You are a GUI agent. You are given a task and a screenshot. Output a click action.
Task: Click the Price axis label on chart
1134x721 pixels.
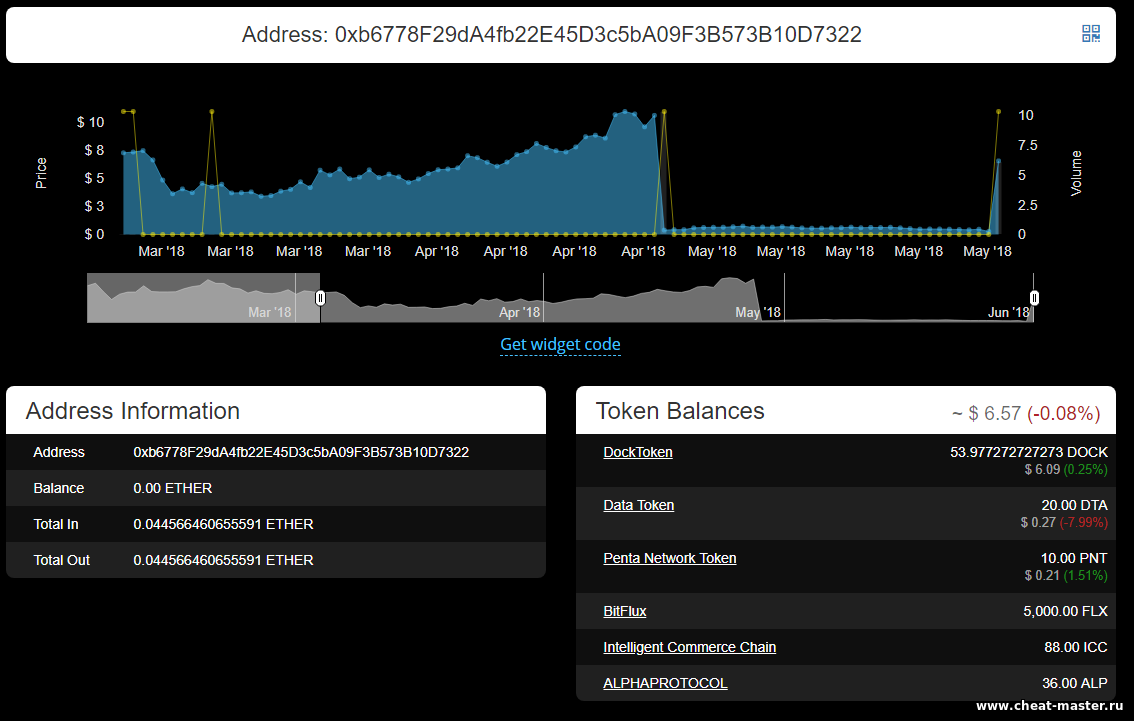(x=41, y=173)
